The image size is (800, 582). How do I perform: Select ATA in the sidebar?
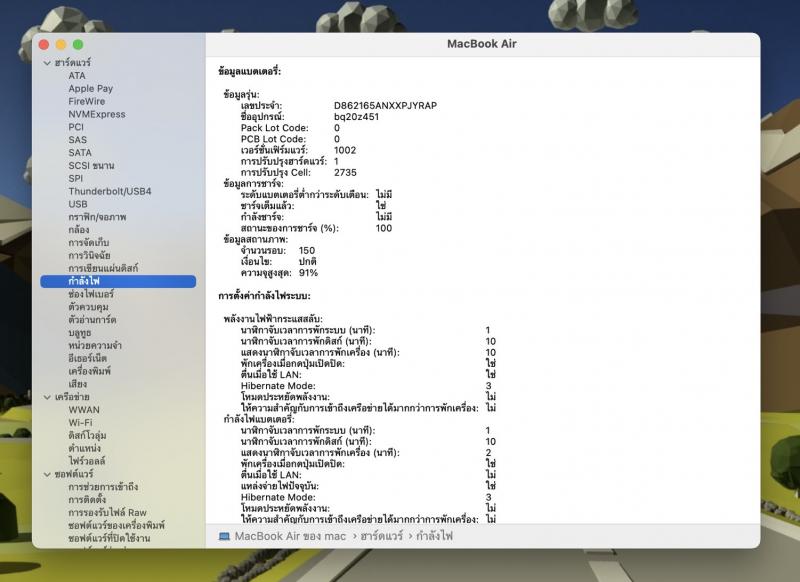pyautogui.click(x=77, y=75)
